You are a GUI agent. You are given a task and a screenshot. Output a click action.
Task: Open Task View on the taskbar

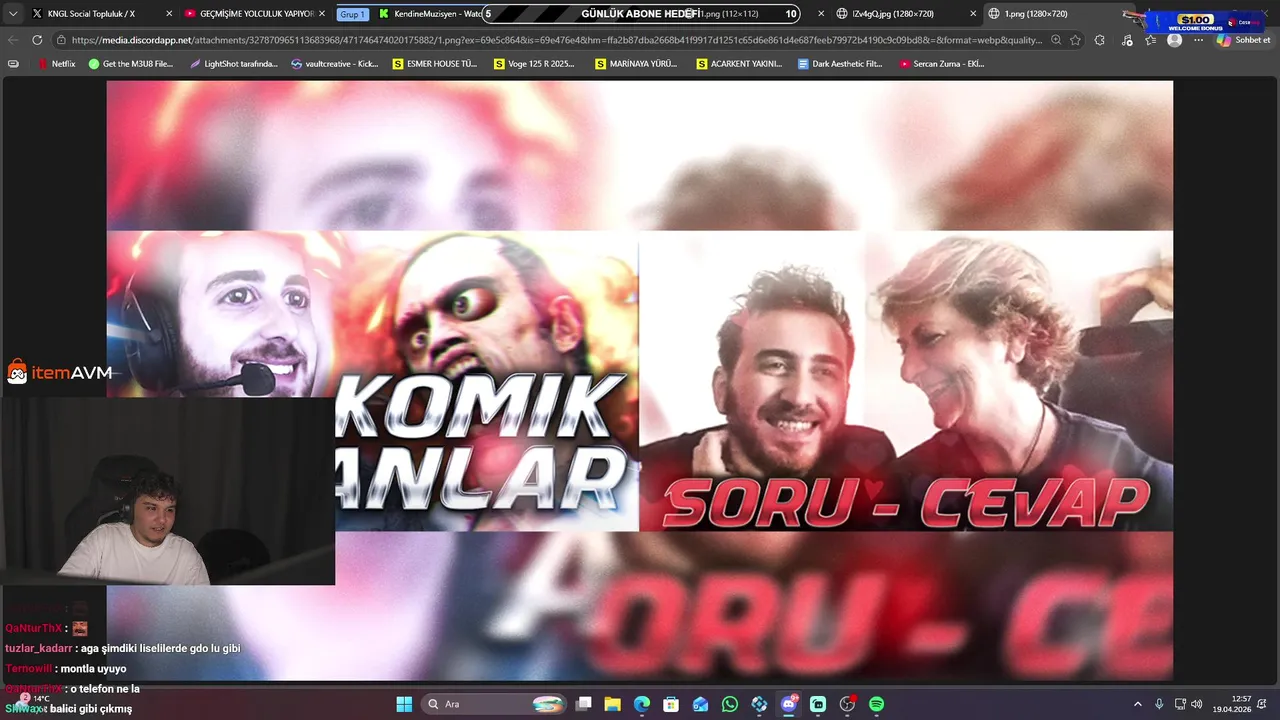(584, 704)
